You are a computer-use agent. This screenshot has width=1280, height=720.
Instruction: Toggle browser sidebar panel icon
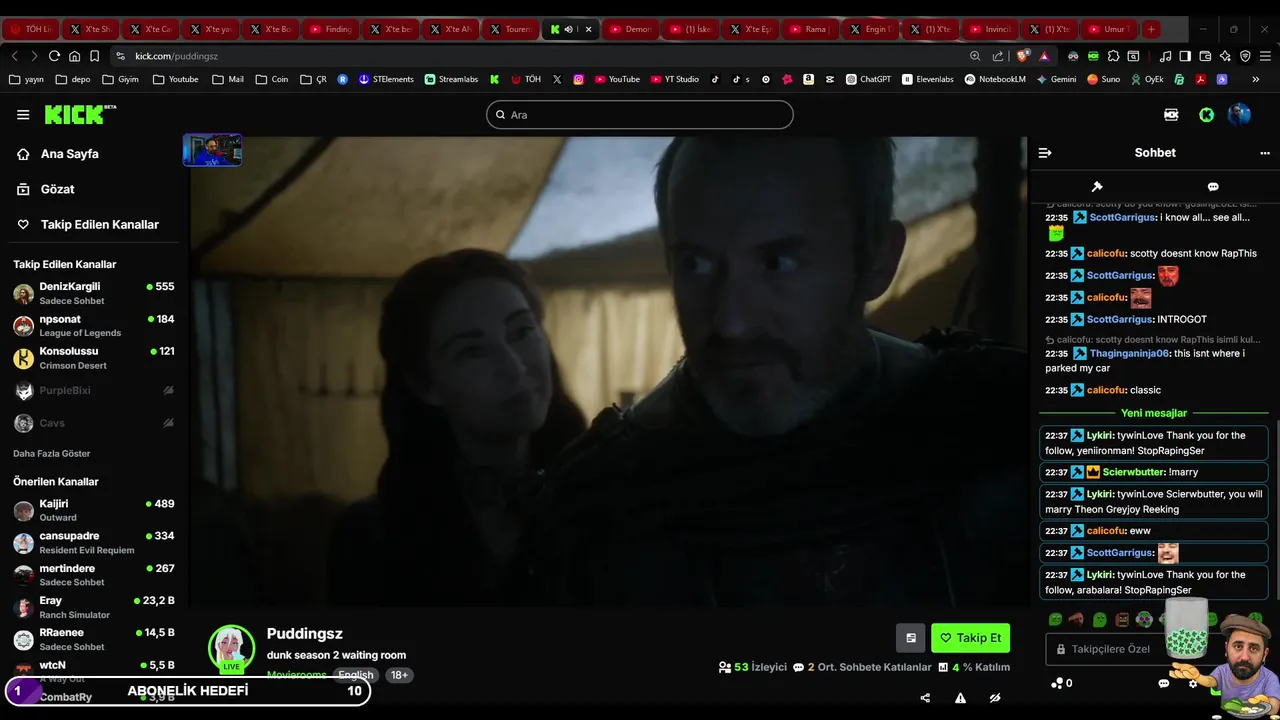pyautogui.click(x=1185, y=56)
